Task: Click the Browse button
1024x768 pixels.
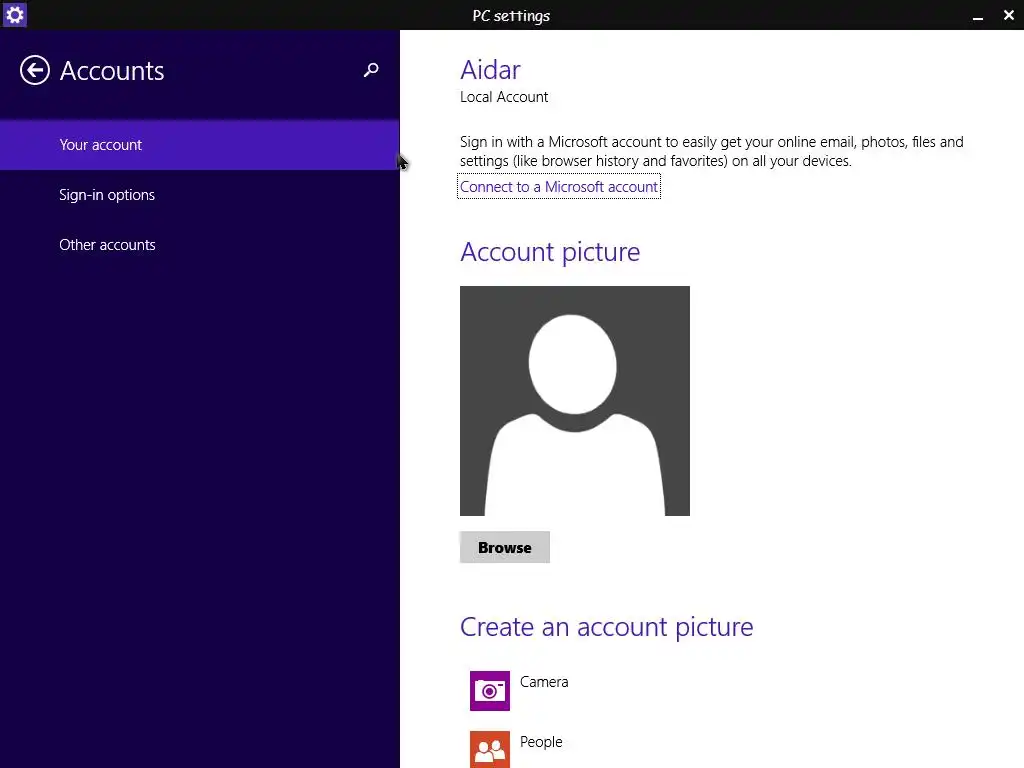Action: 505,547
